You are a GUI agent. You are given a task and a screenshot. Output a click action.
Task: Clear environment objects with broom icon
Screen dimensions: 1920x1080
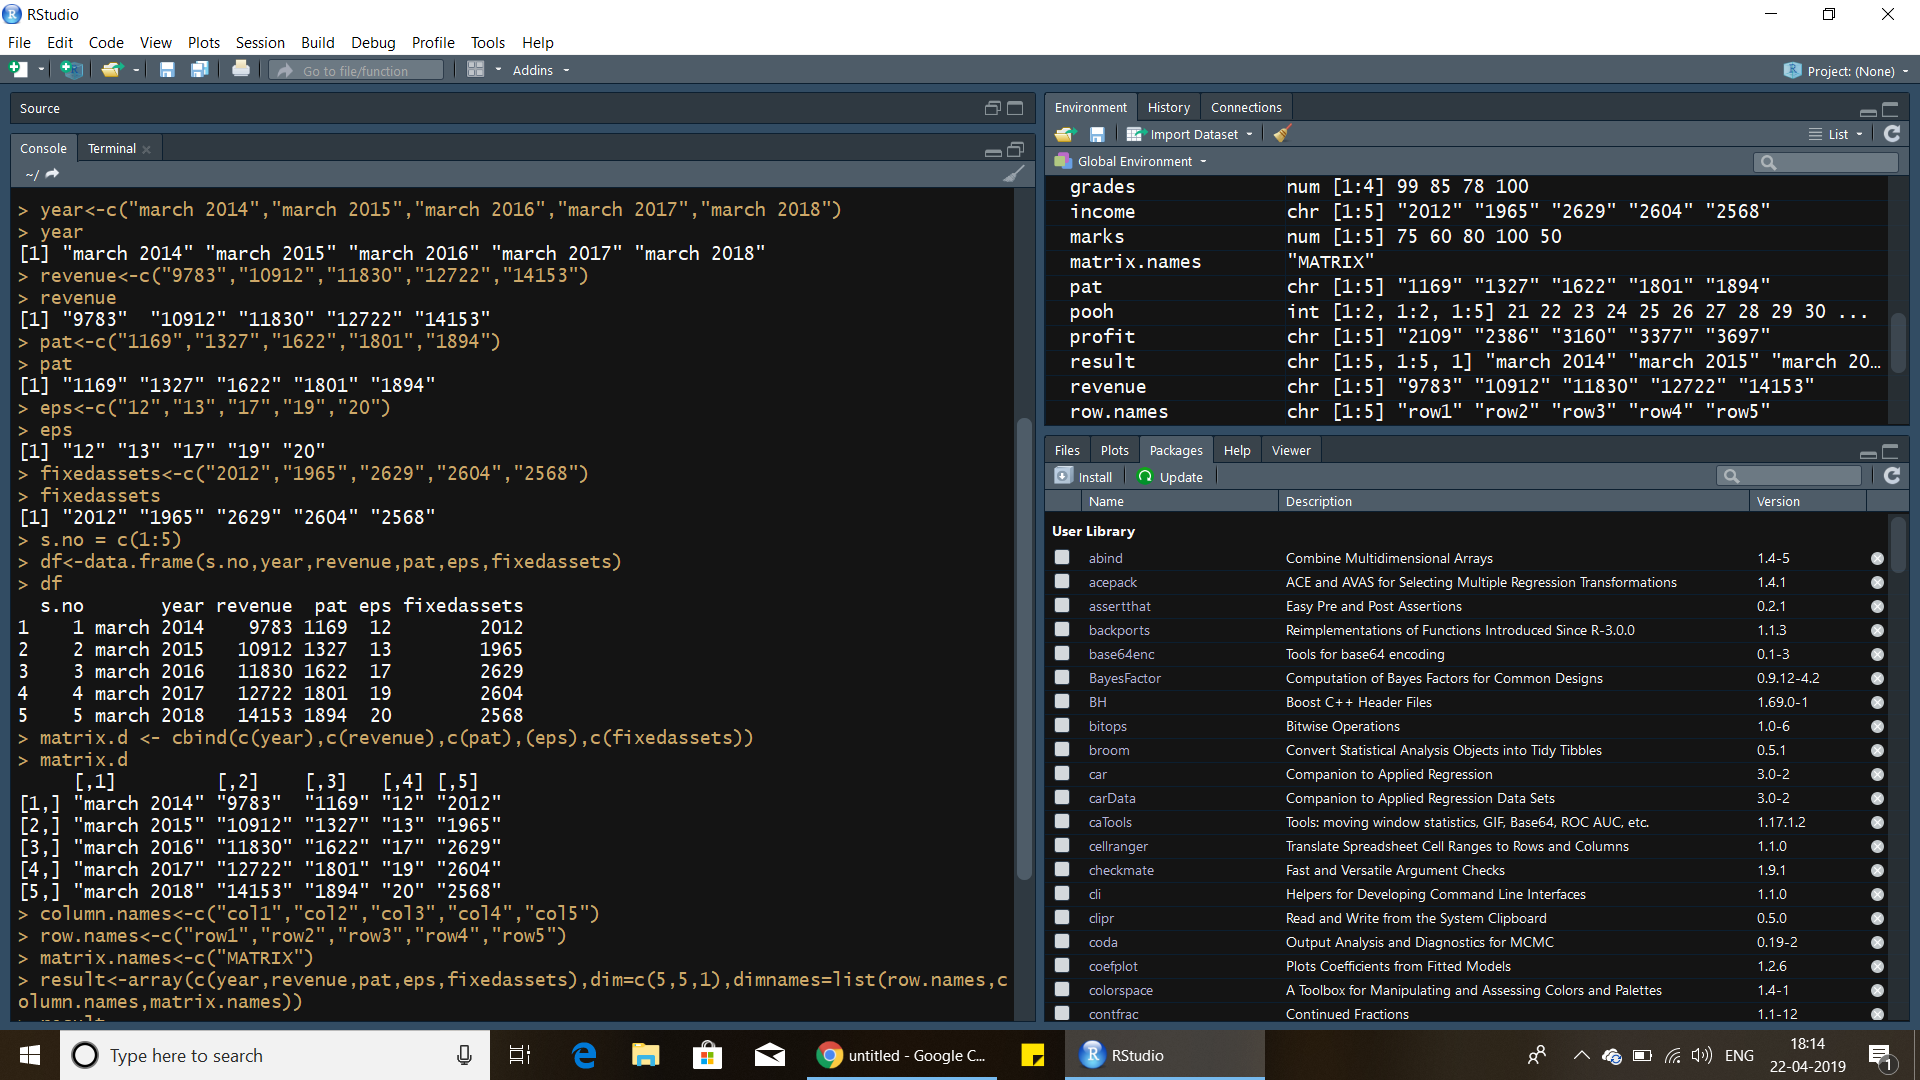pos(1282,134)
